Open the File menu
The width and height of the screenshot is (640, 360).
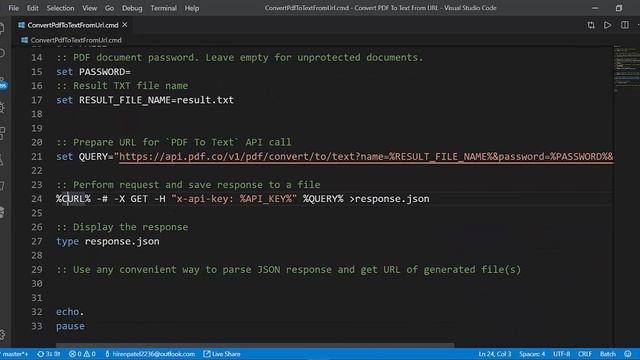13,8
